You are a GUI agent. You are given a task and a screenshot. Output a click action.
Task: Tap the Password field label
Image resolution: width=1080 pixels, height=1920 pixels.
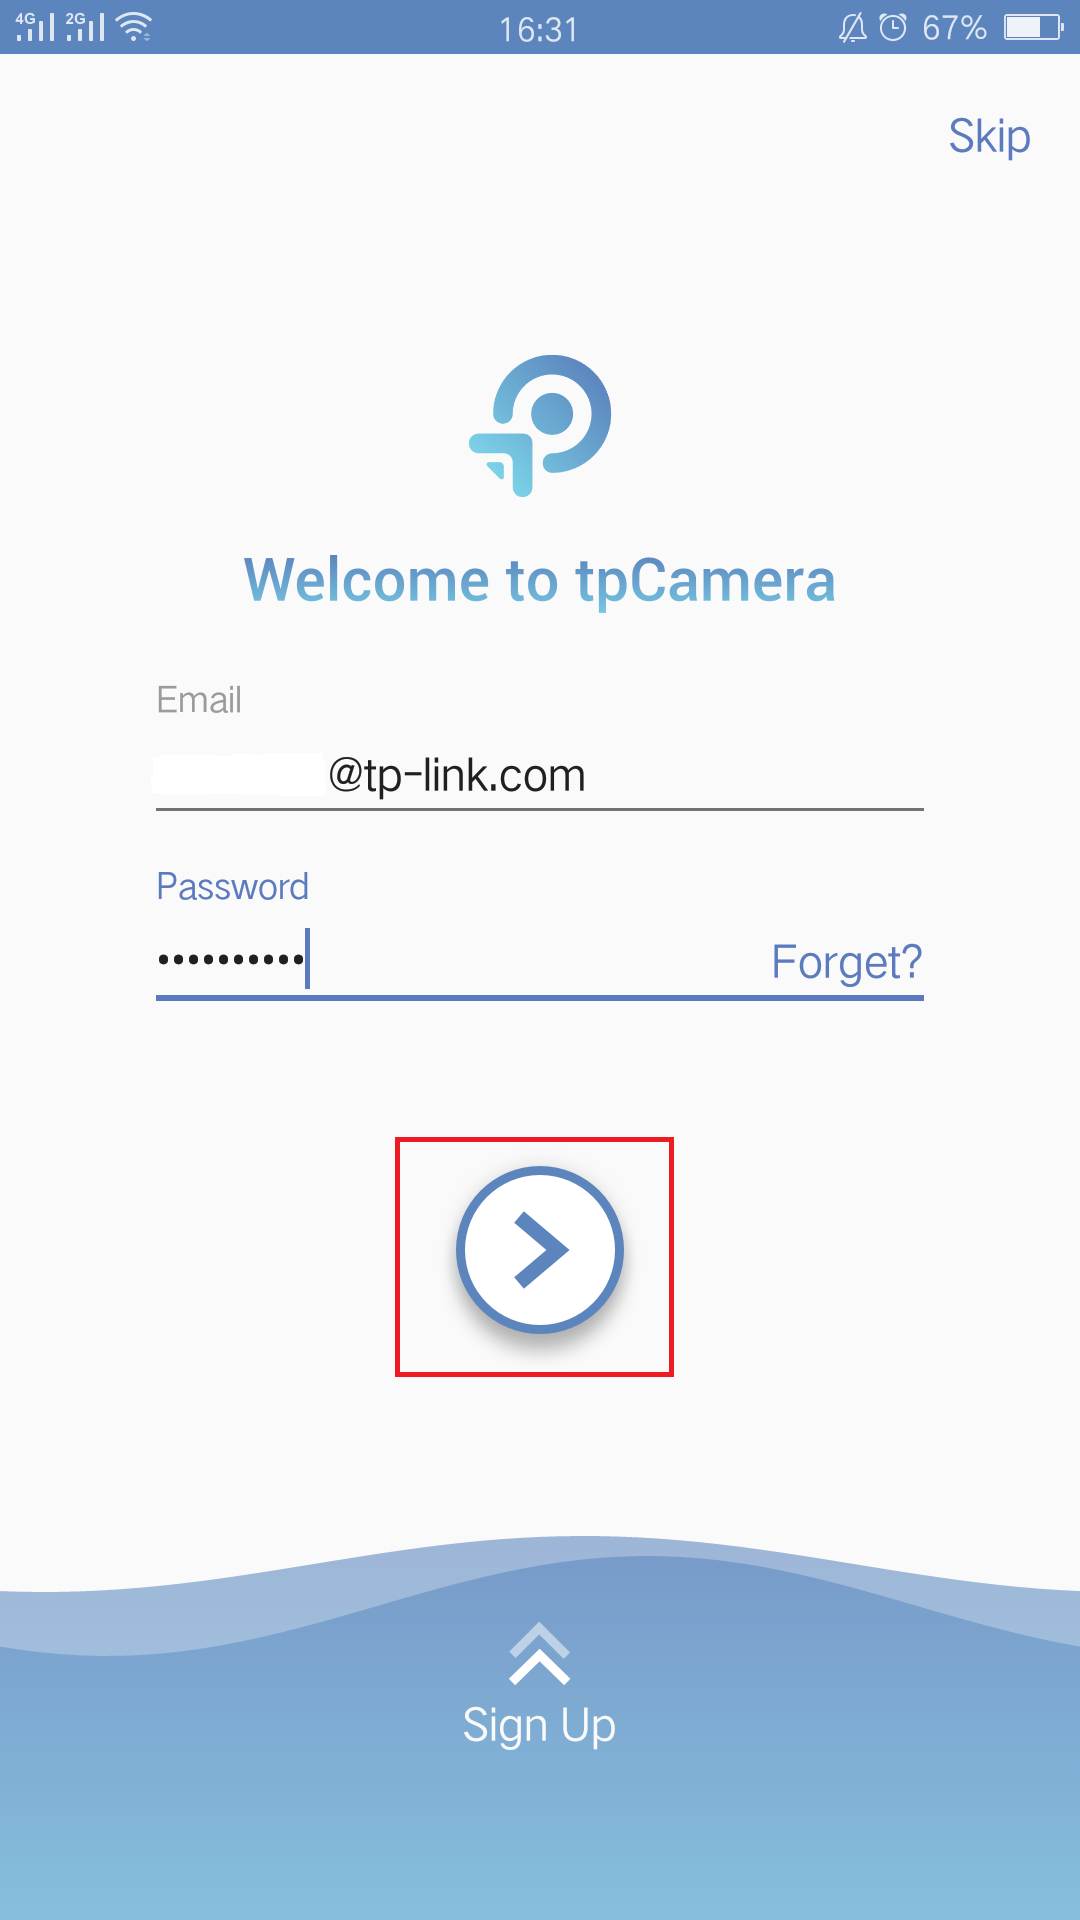click(x=233, y=887)
